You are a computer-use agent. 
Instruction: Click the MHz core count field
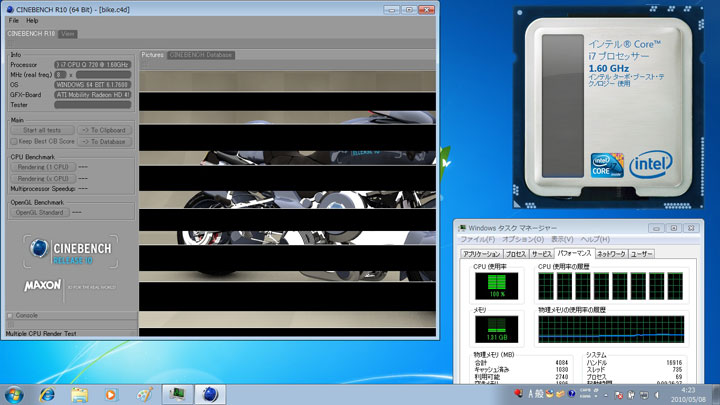click(x=60, y=75)
